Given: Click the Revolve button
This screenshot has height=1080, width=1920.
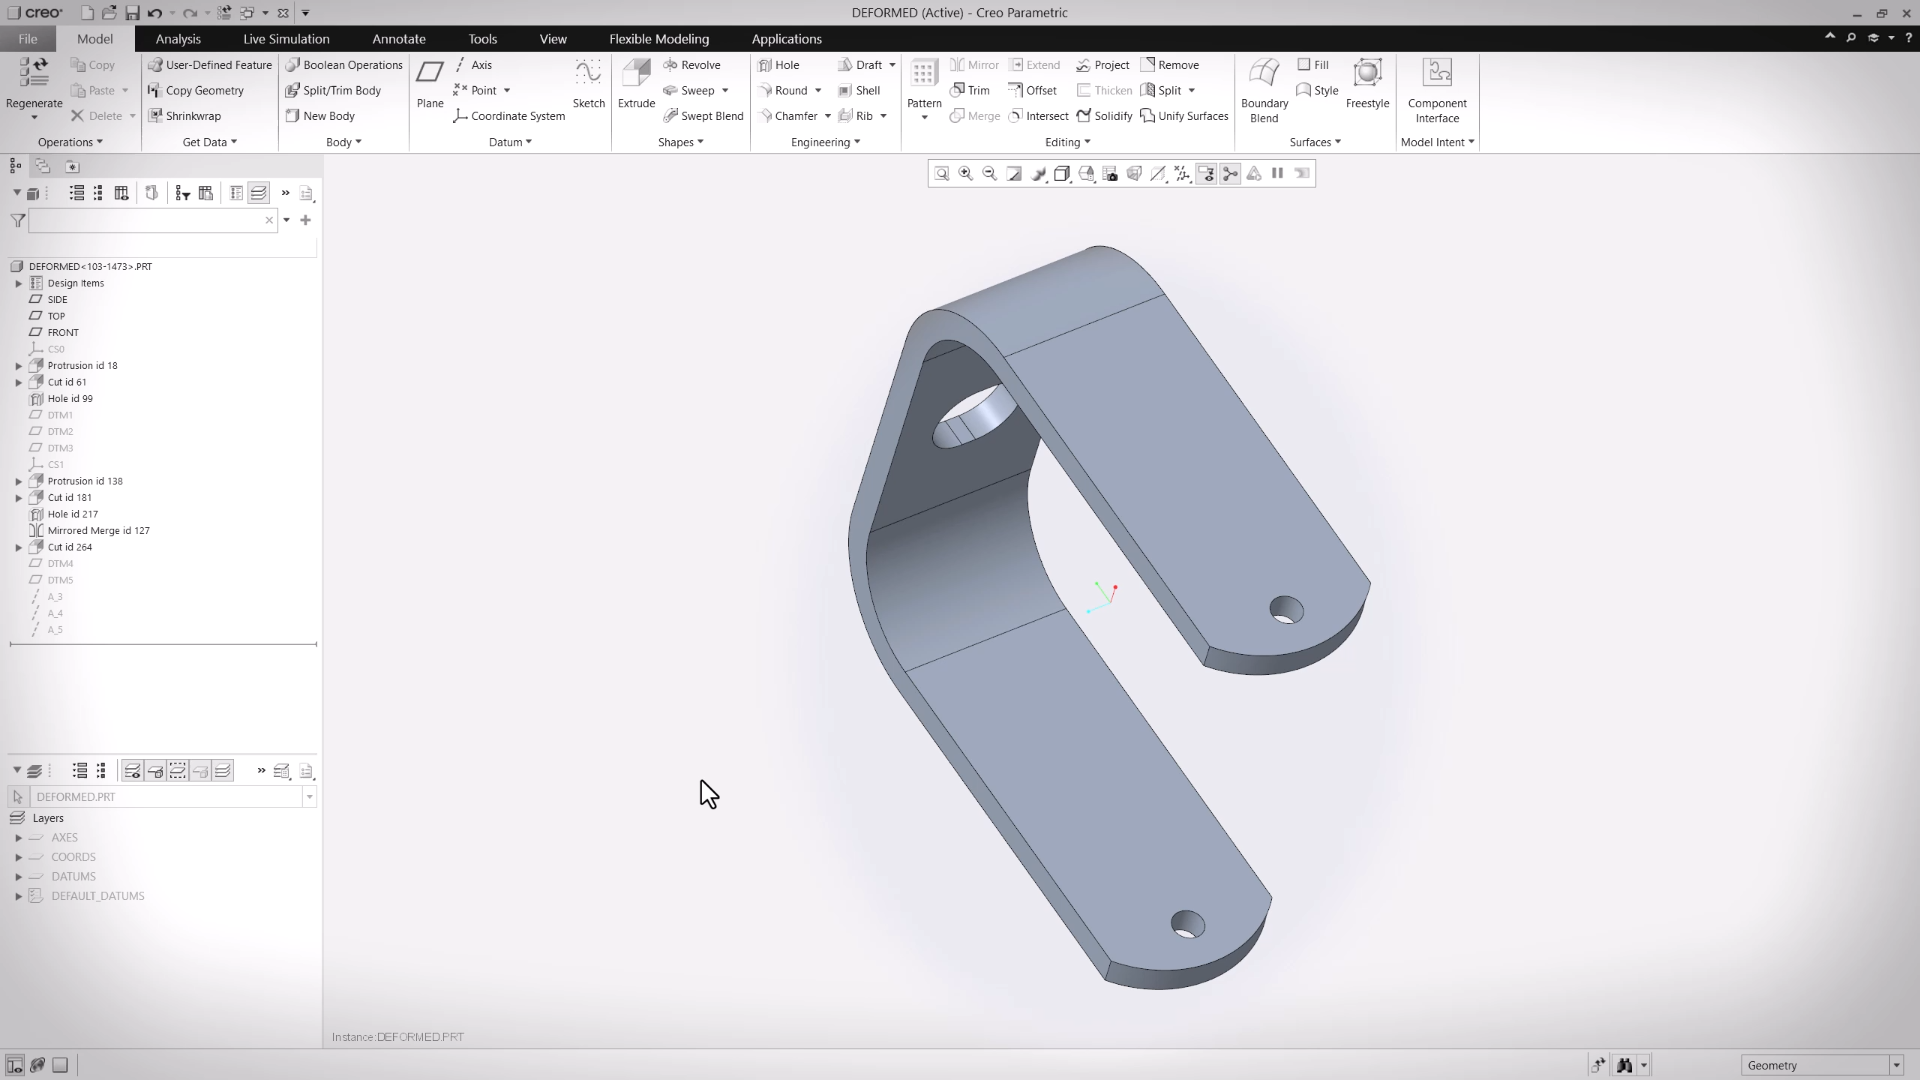Looking at the screenshot, I should [691, 65].
